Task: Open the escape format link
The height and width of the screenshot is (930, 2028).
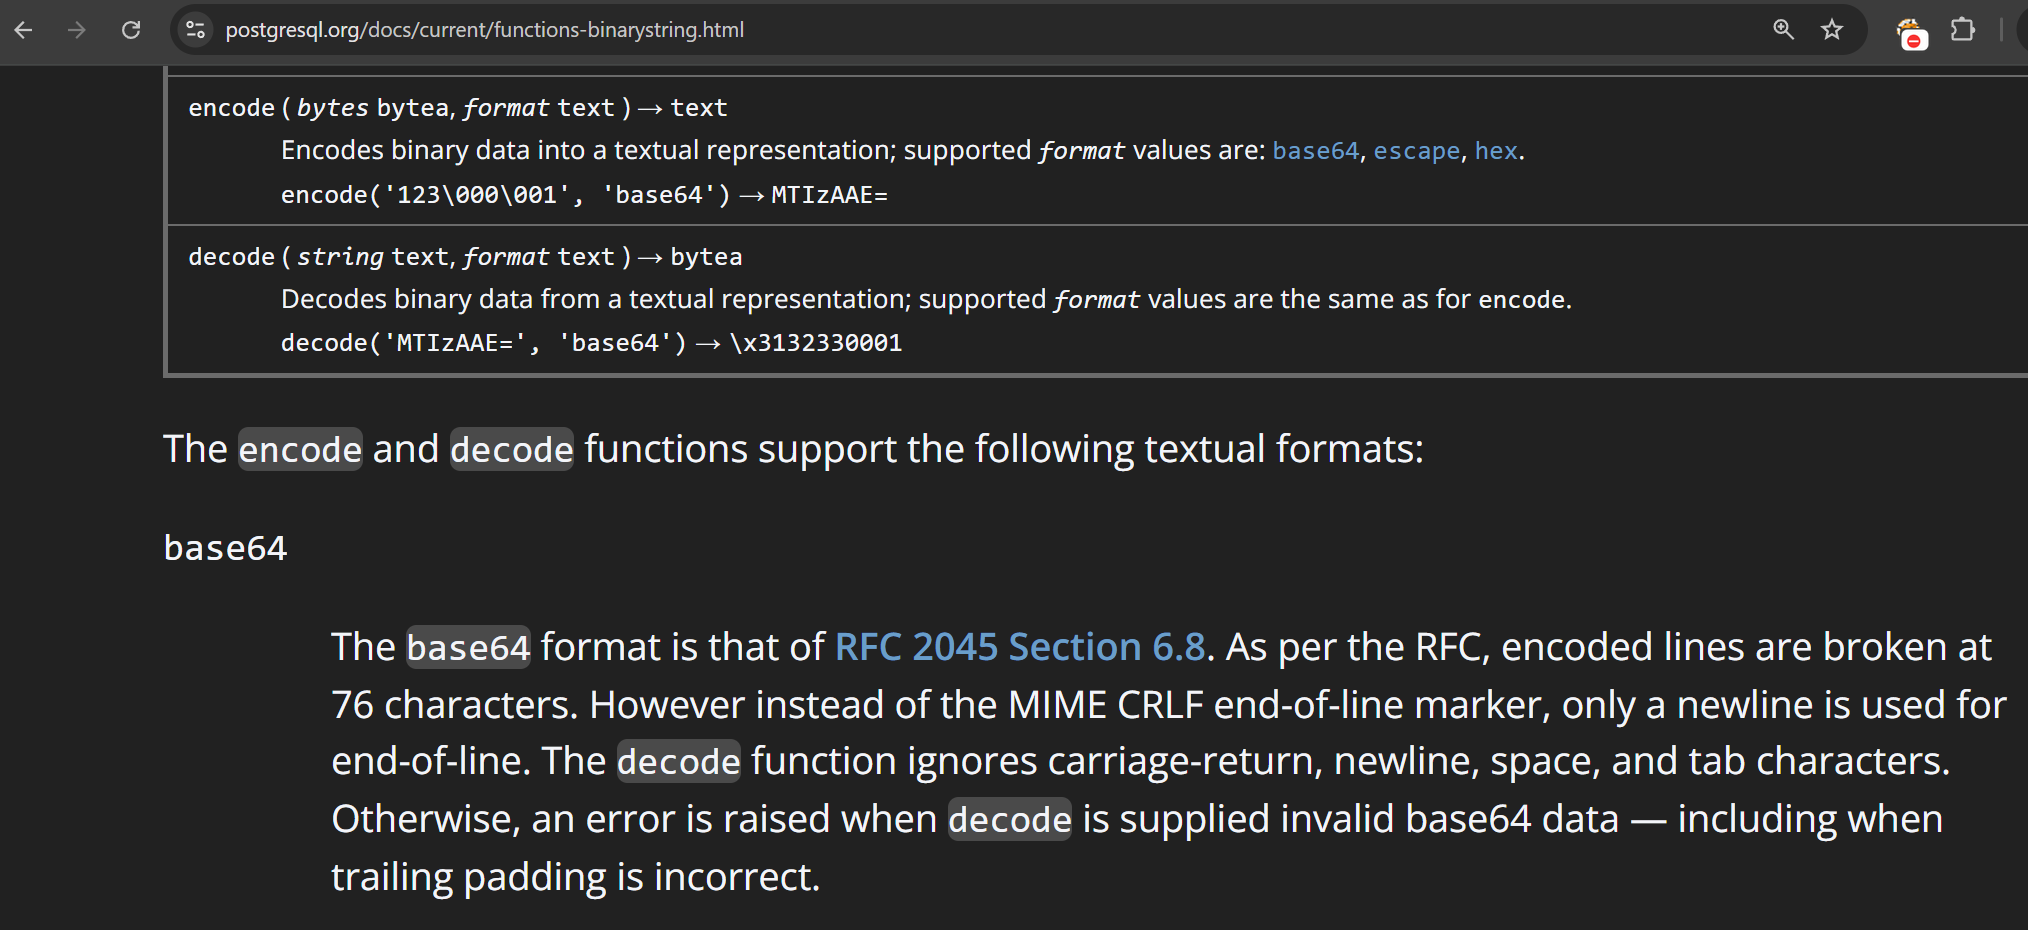Action: [1417, 151]
